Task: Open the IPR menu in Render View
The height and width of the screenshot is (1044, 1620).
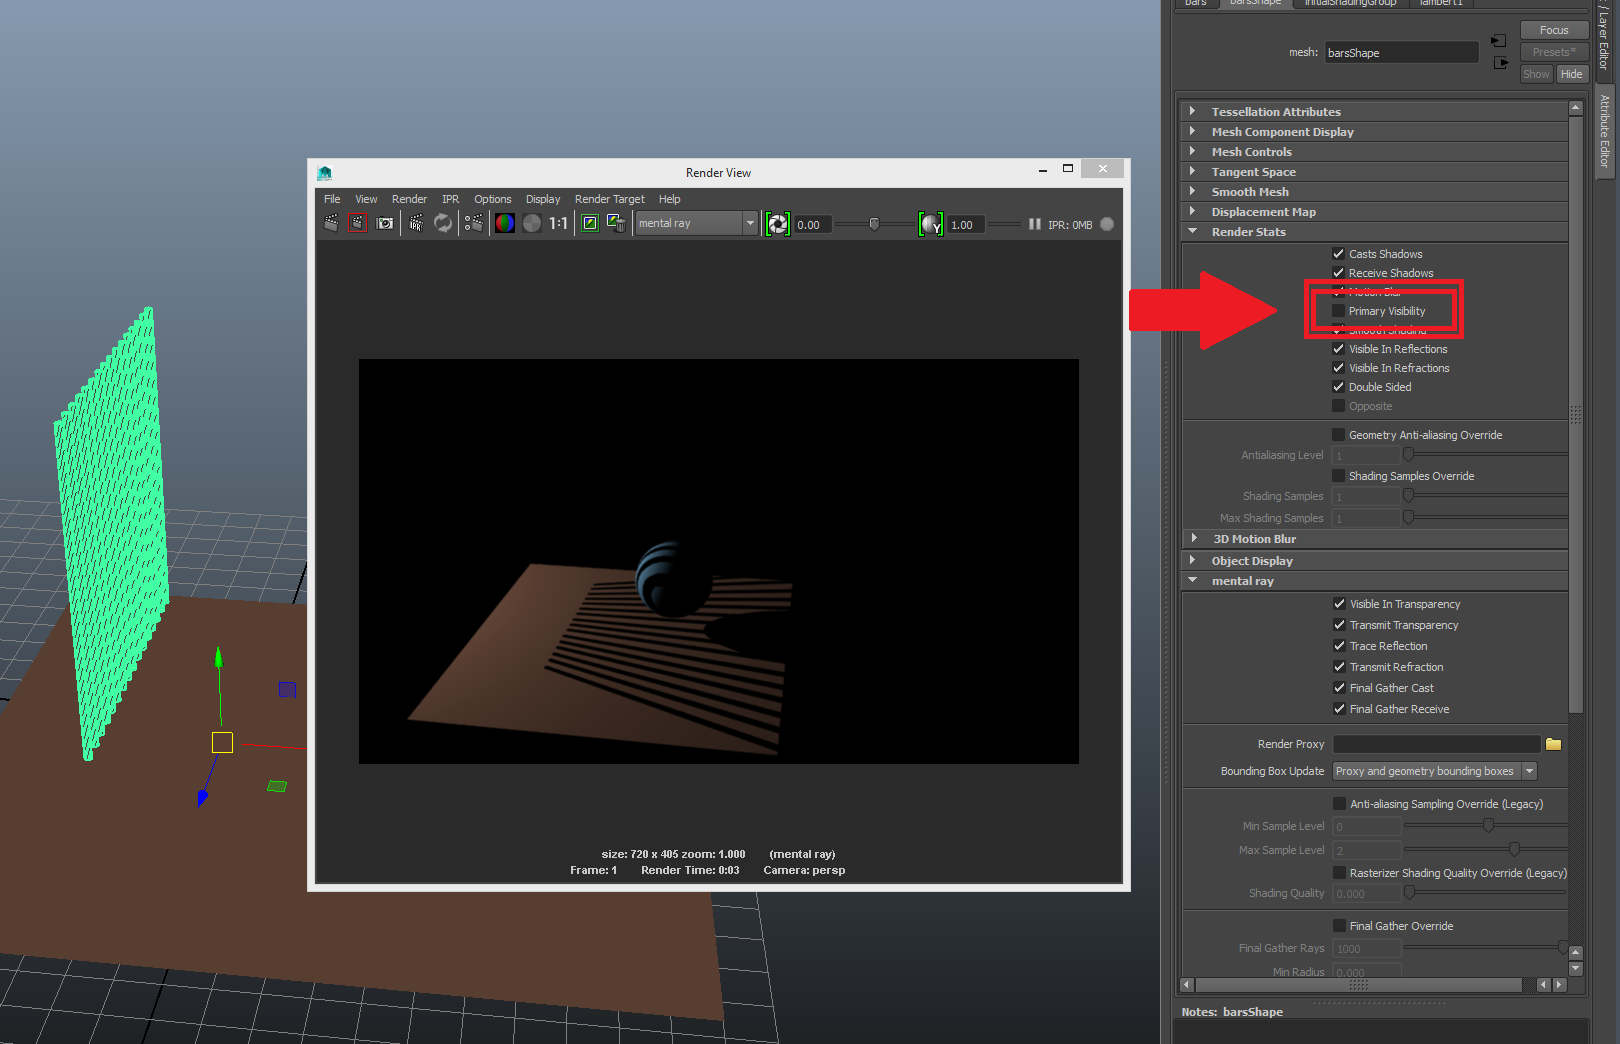Action: tap(450, 199)
